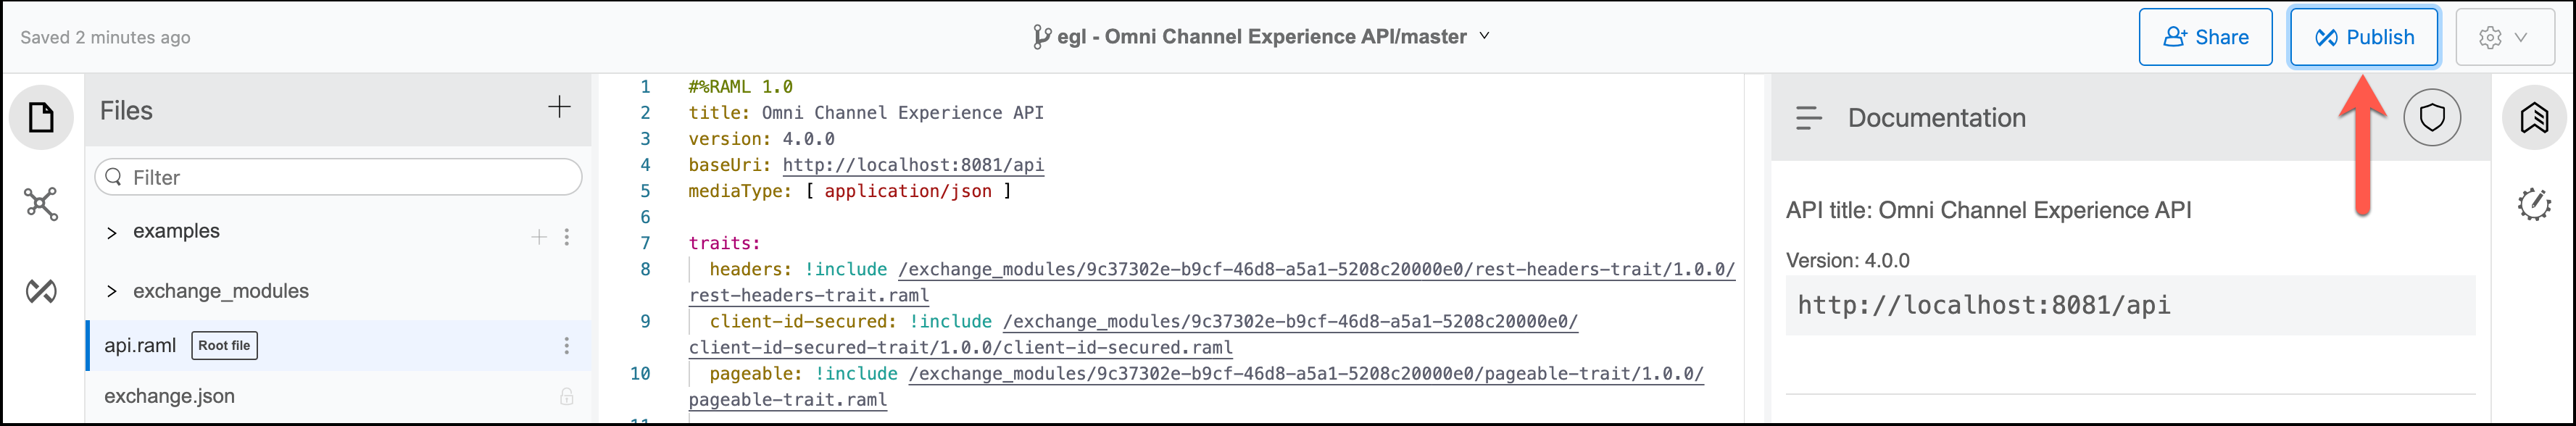Open the Files panel icon in sidebar
Image resolution: width=2576 pixels, height=426 pixels.
[x=41, y=118]
